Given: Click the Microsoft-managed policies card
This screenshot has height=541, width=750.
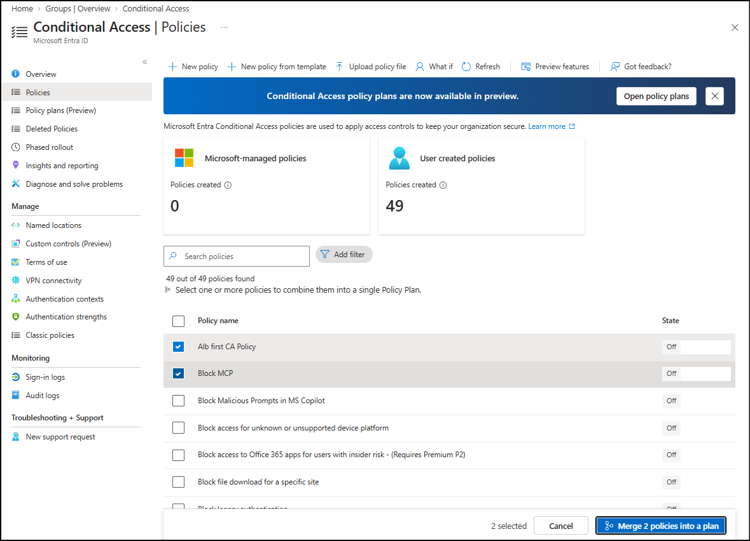Looking at the screenshot, I should pyautogui.click(x=266, y=186).
